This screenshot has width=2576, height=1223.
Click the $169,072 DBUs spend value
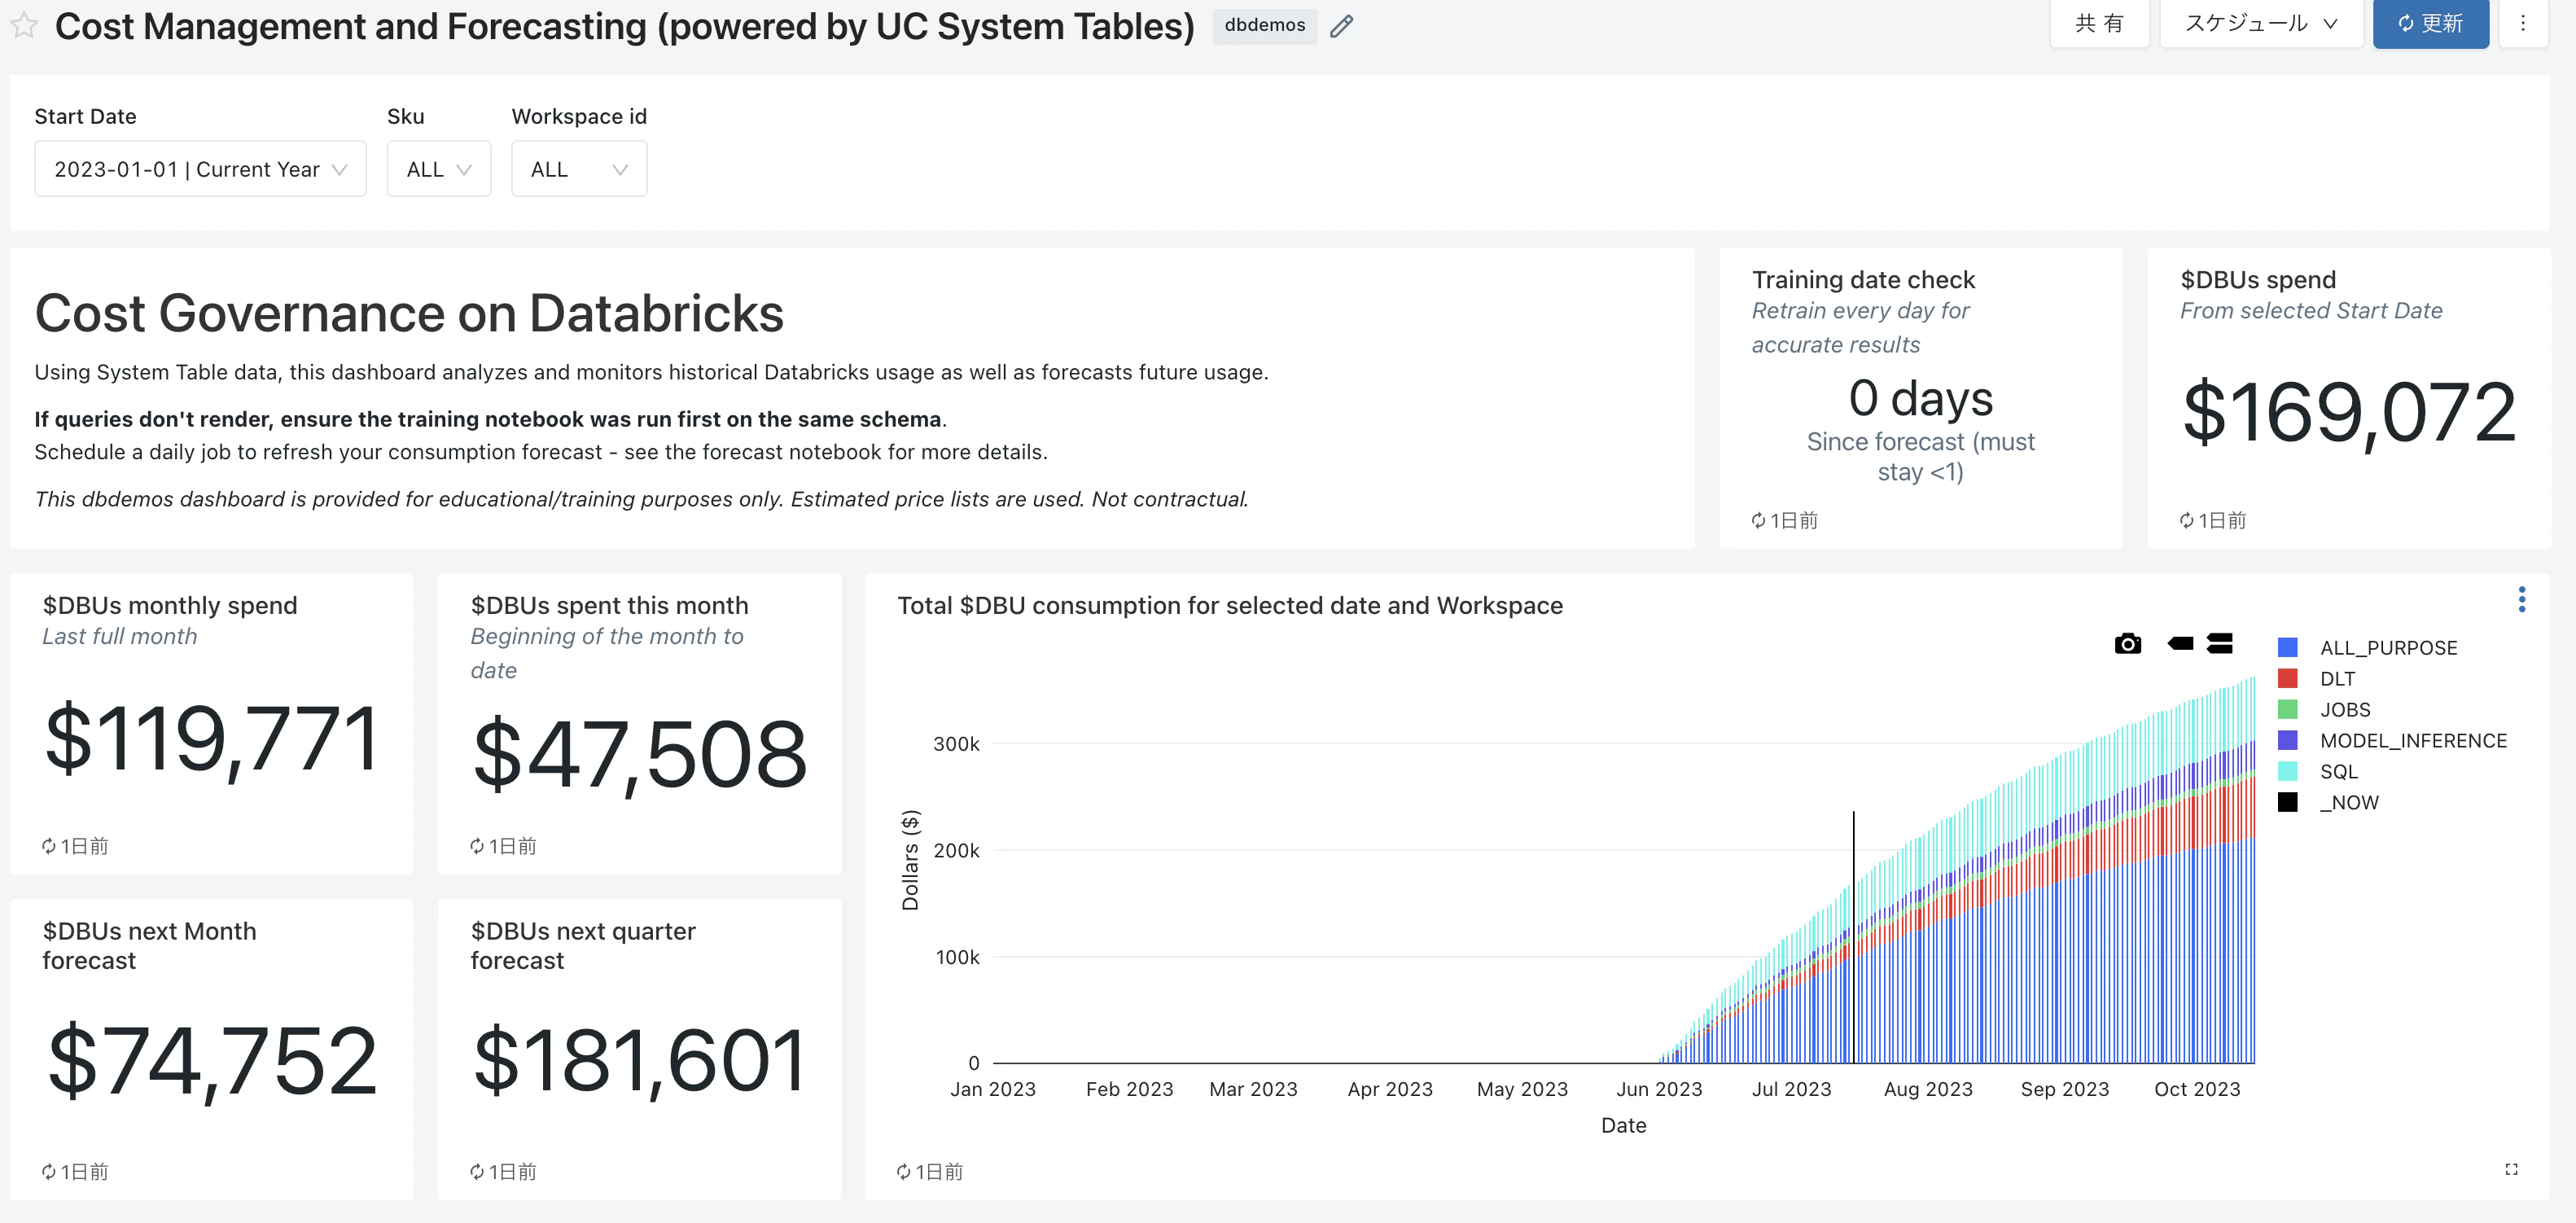click(x=2349, y=412)
